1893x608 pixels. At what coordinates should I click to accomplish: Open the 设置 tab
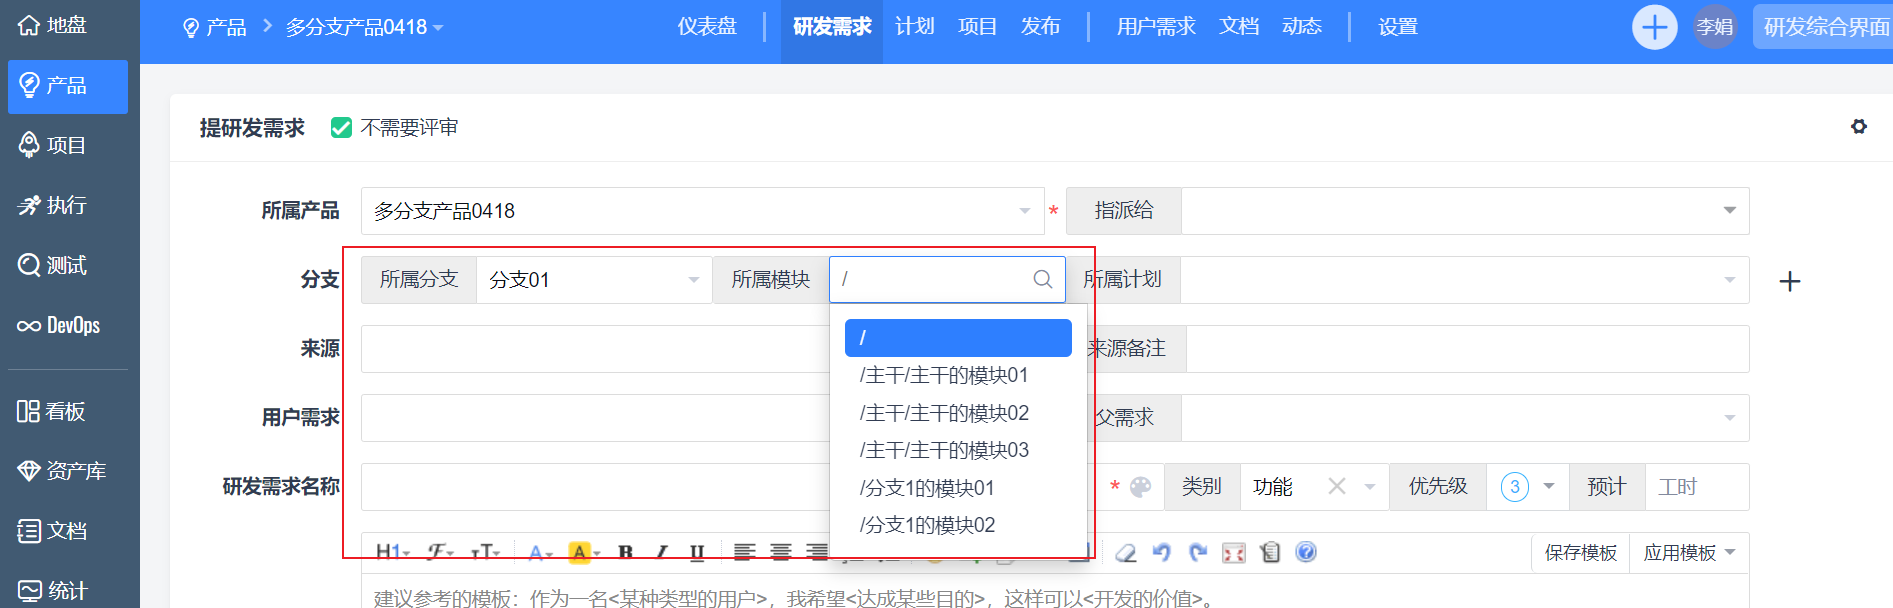click(1398, 27)
